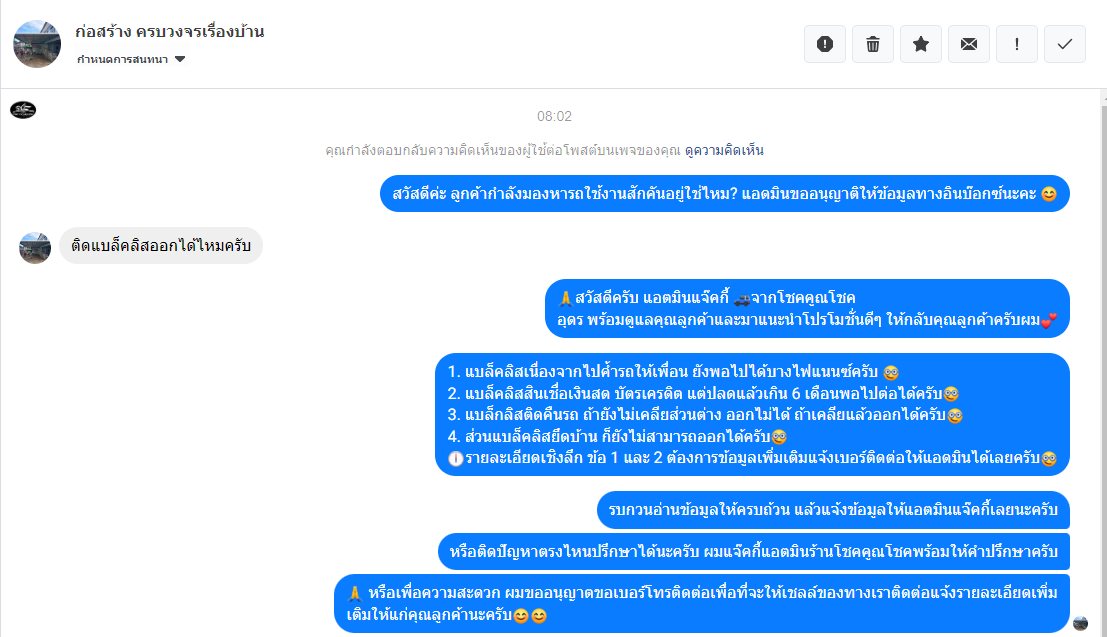1107x637 pixels.
Task: Open profile picture in conversation header
Action: coord(37,44)
